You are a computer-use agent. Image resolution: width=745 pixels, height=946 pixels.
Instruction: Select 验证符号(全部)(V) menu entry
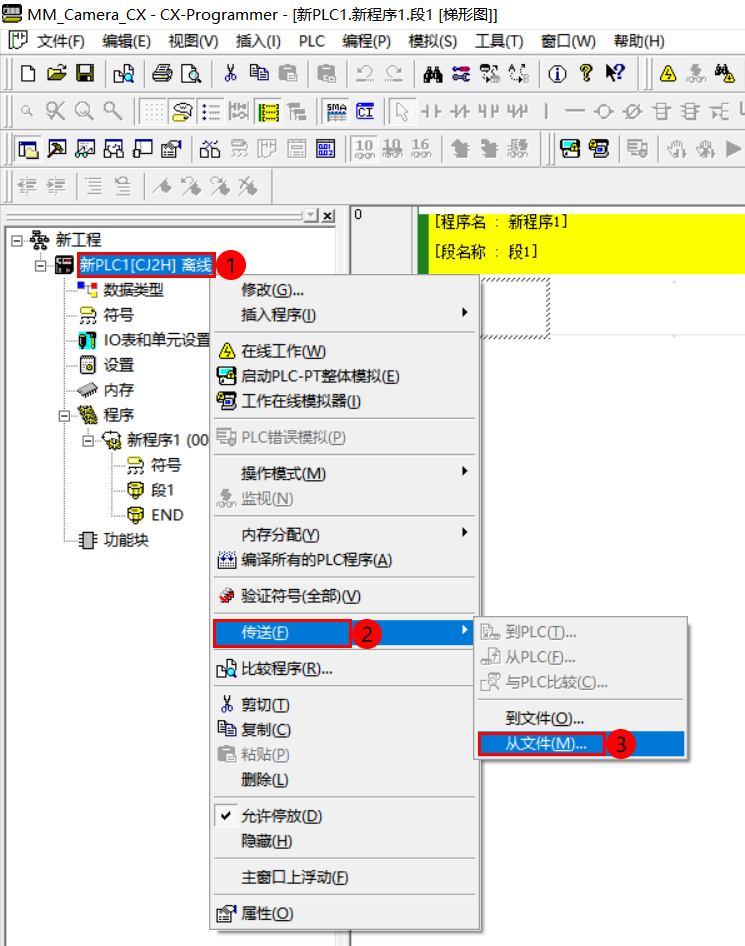point(346,596)
